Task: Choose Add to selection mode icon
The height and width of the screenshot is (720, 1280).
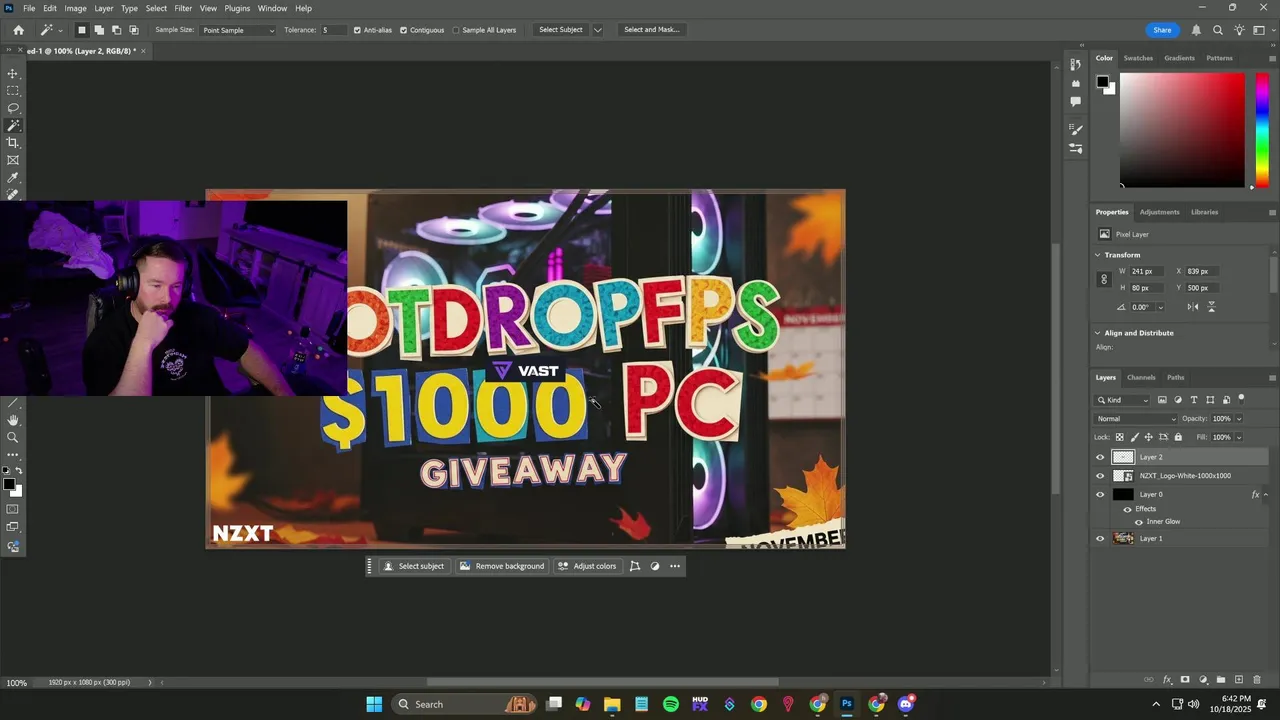Action: (99, 30)
